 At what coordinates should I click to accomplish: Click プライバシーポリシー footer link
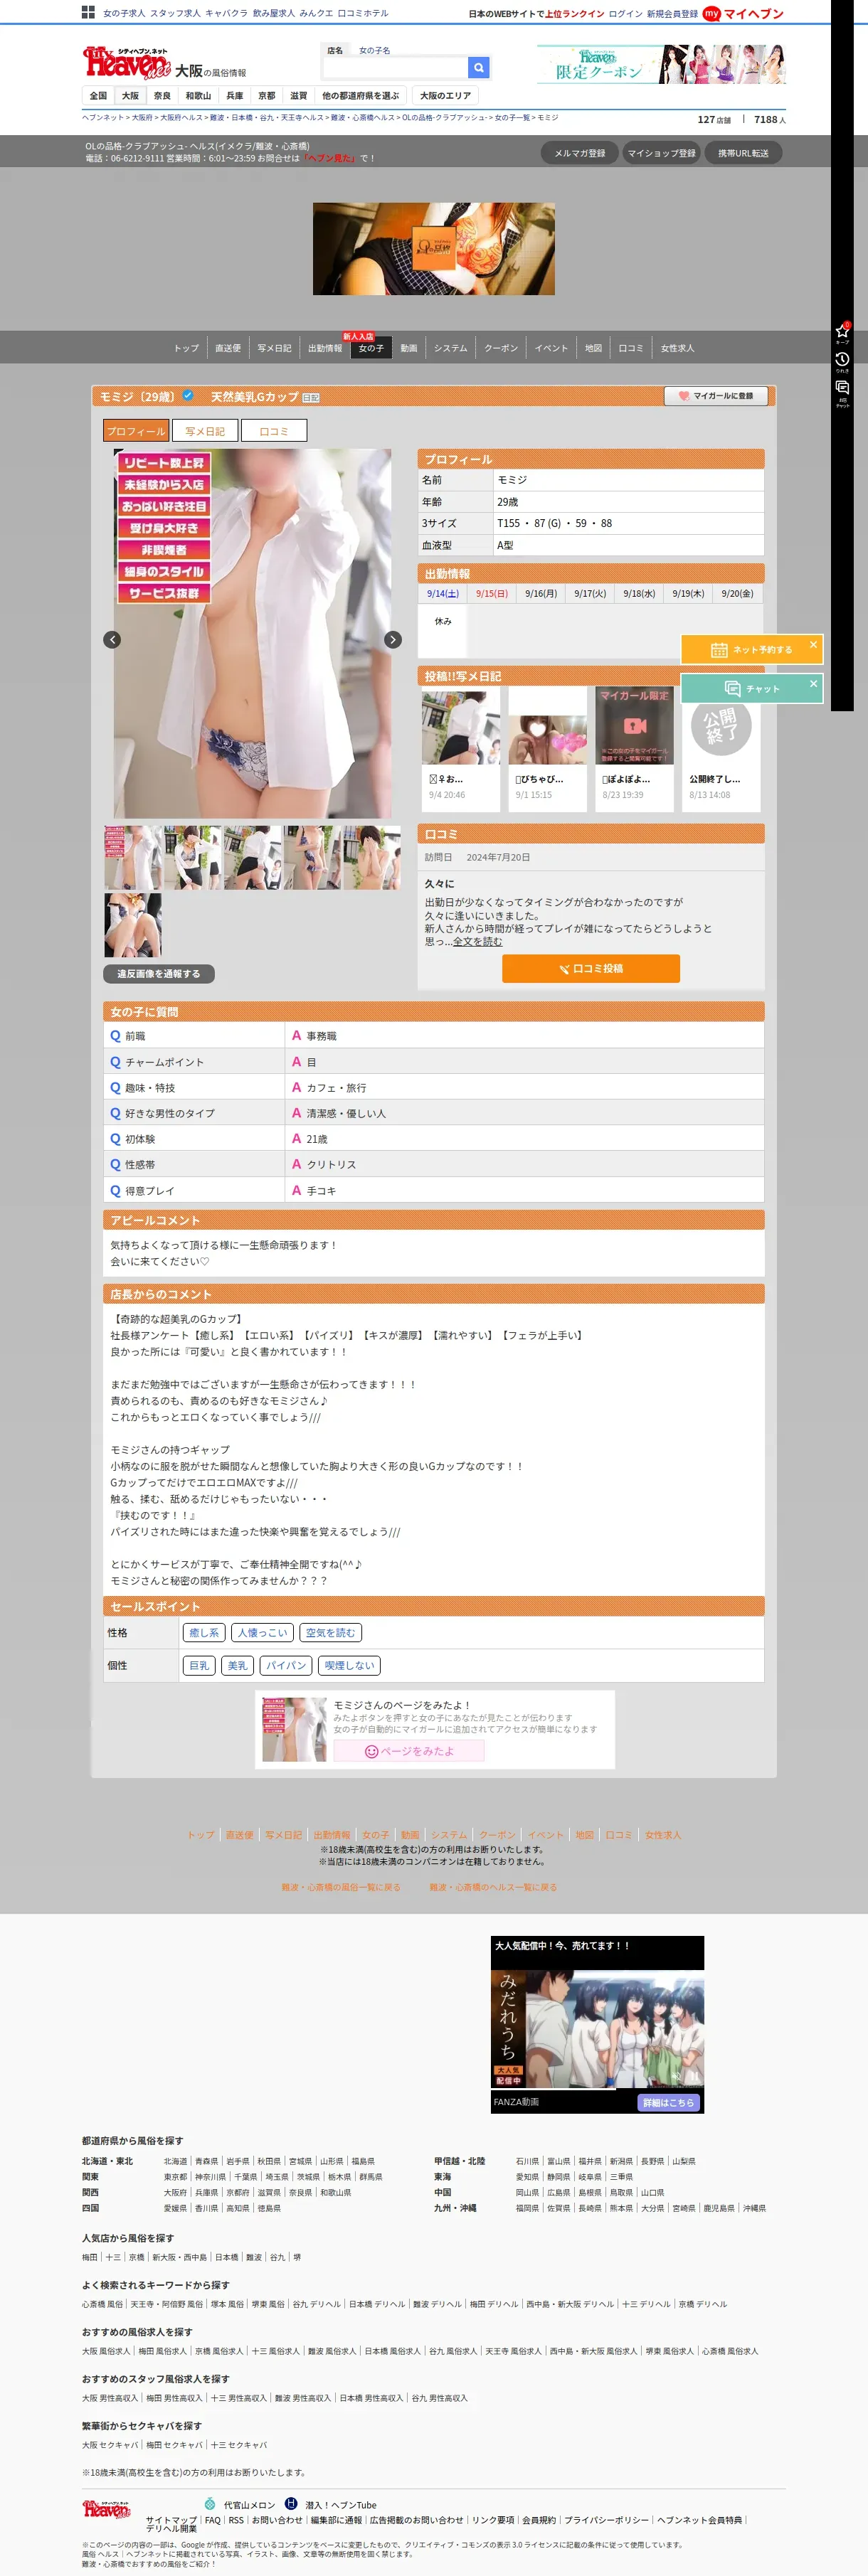pyautogui.click(x=606, y=2520)
